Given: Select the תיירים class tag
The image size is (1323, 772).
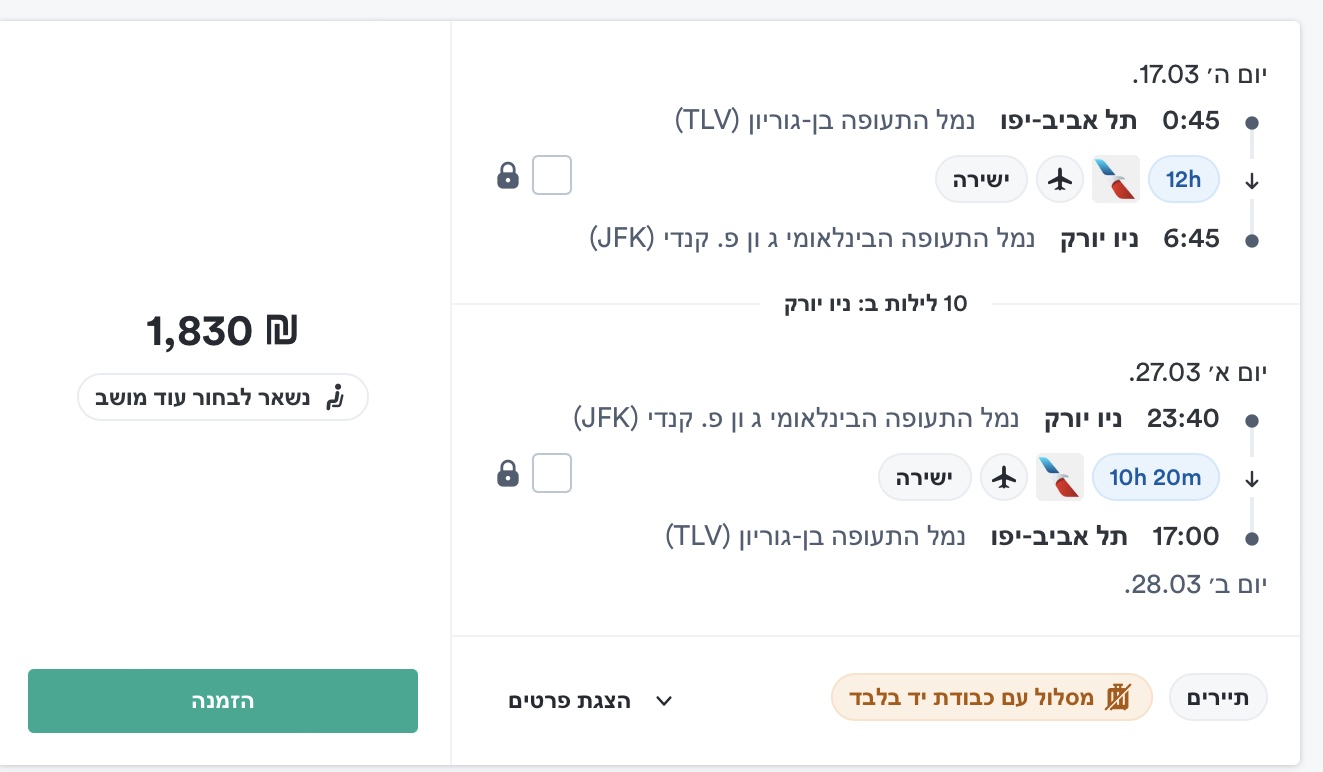Looking at the screenshot, I should tap(1218, 698).
